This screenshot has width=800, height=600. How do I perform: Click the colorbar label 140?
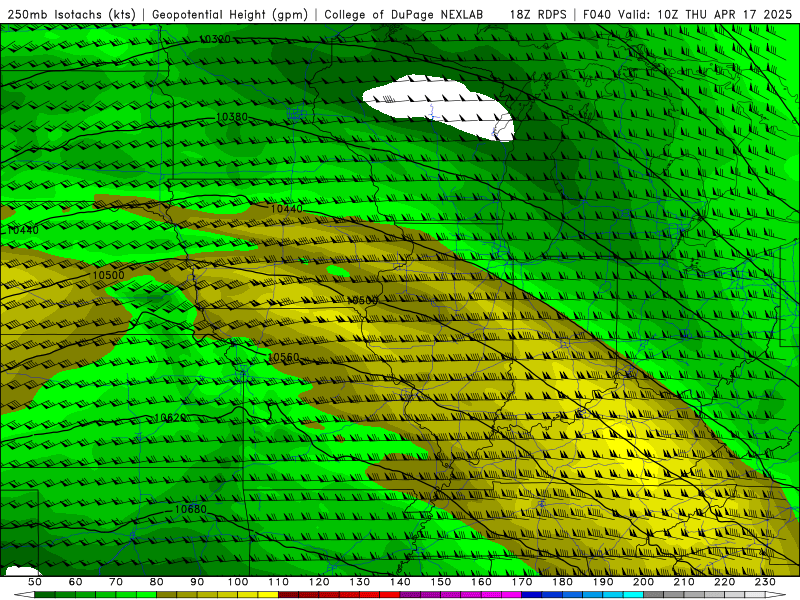tap(400, 582)
